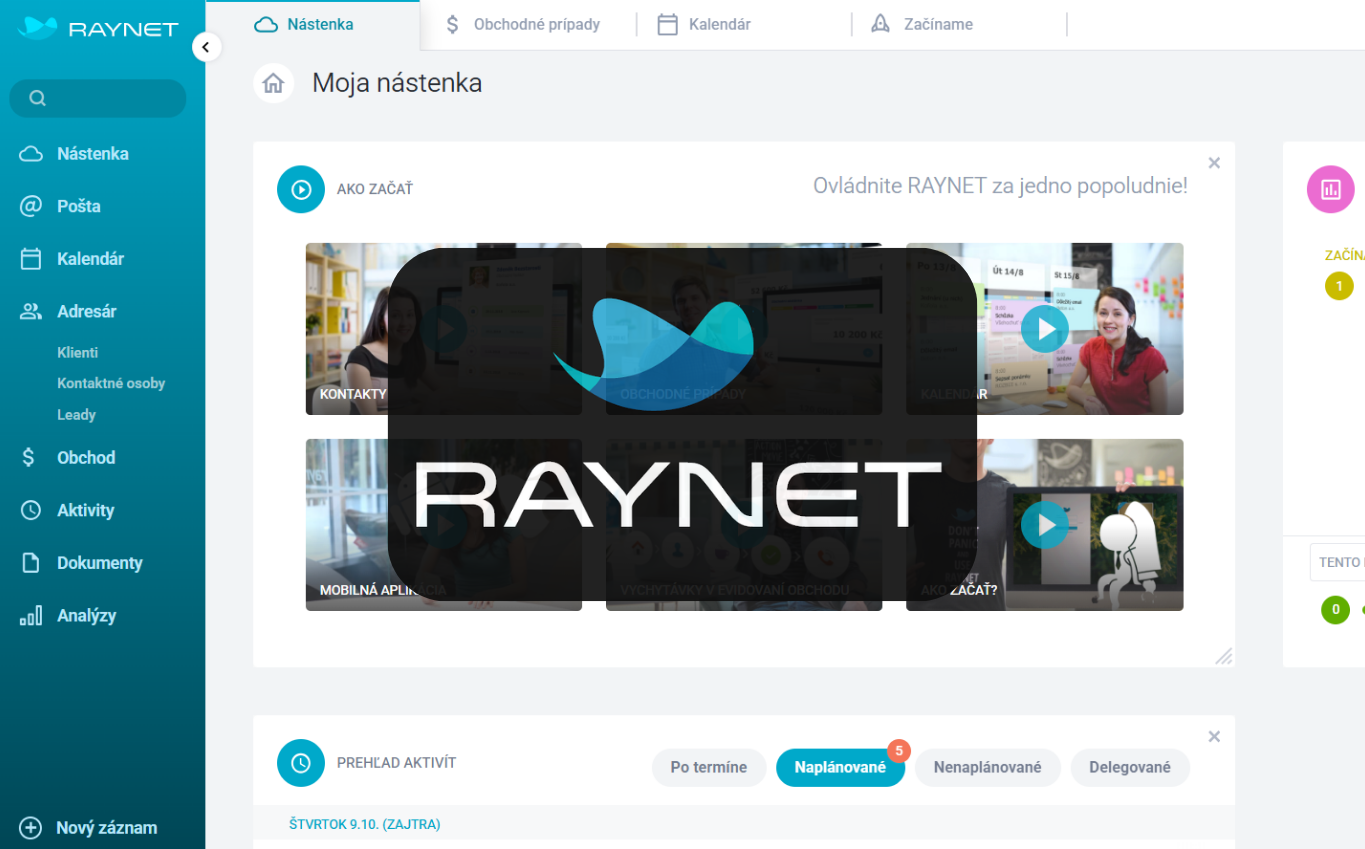
Task: Close the Prehľad aktivít widget
Action: (x=1214, y=737)
